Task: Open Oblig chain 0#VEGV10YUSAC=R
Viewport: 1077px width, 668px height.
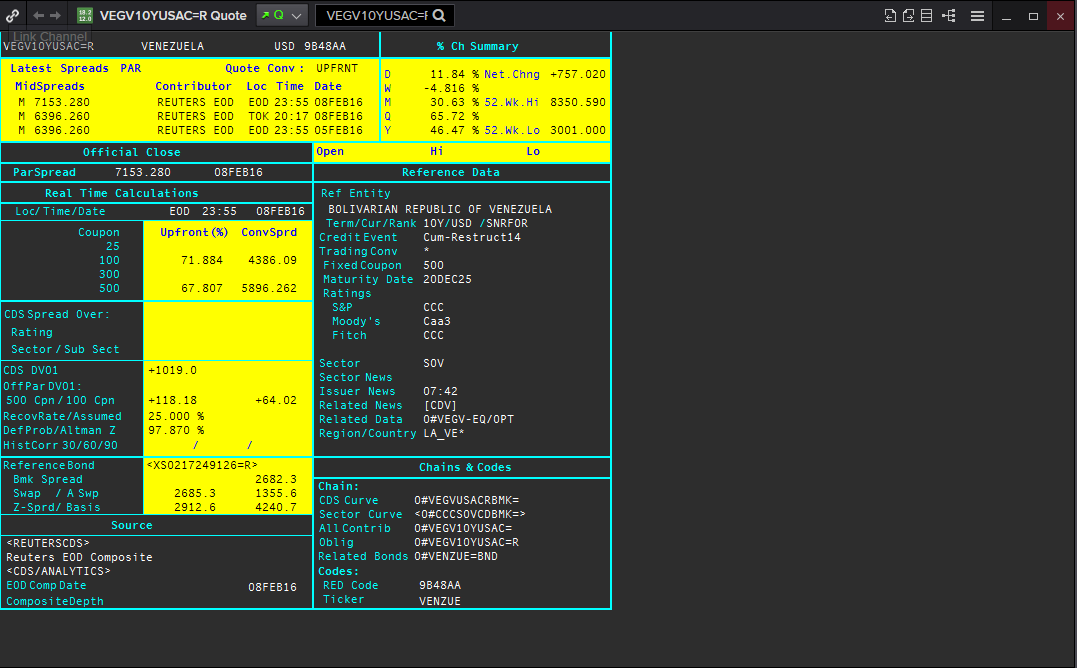Action: pyautogui.click(x=466, y=542)
